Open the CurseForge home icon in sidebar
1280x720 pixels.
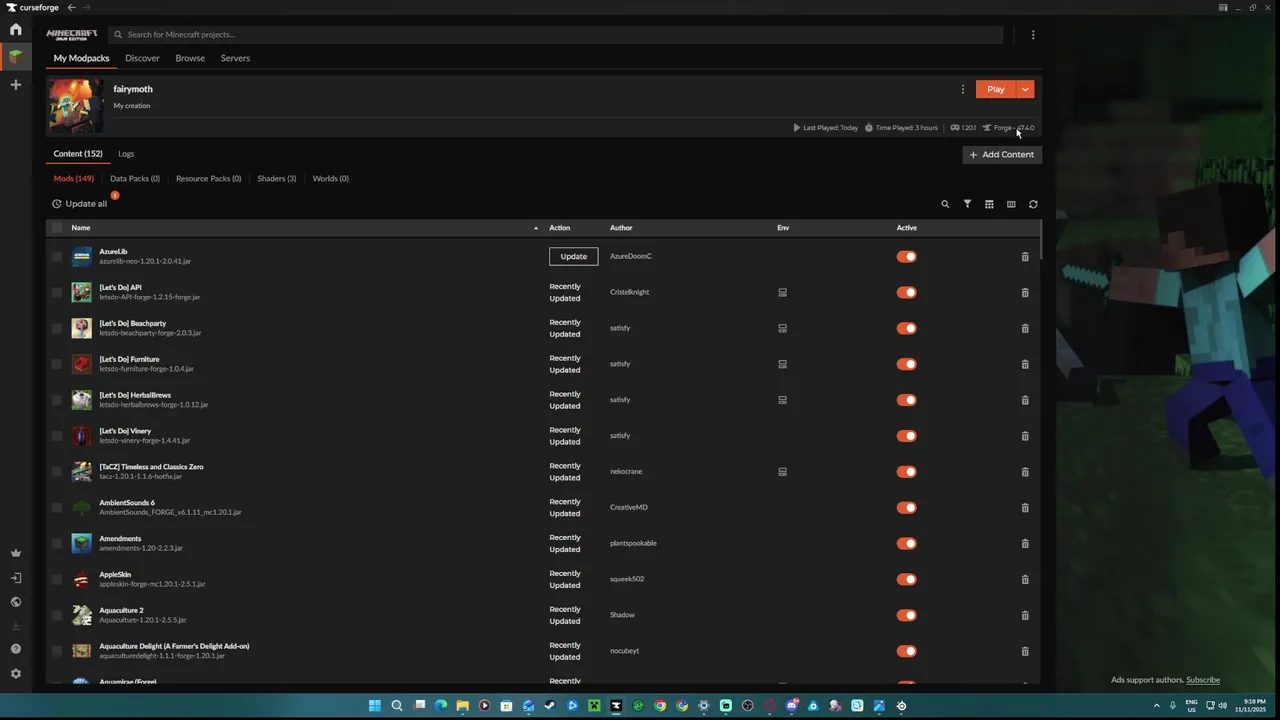15,29
